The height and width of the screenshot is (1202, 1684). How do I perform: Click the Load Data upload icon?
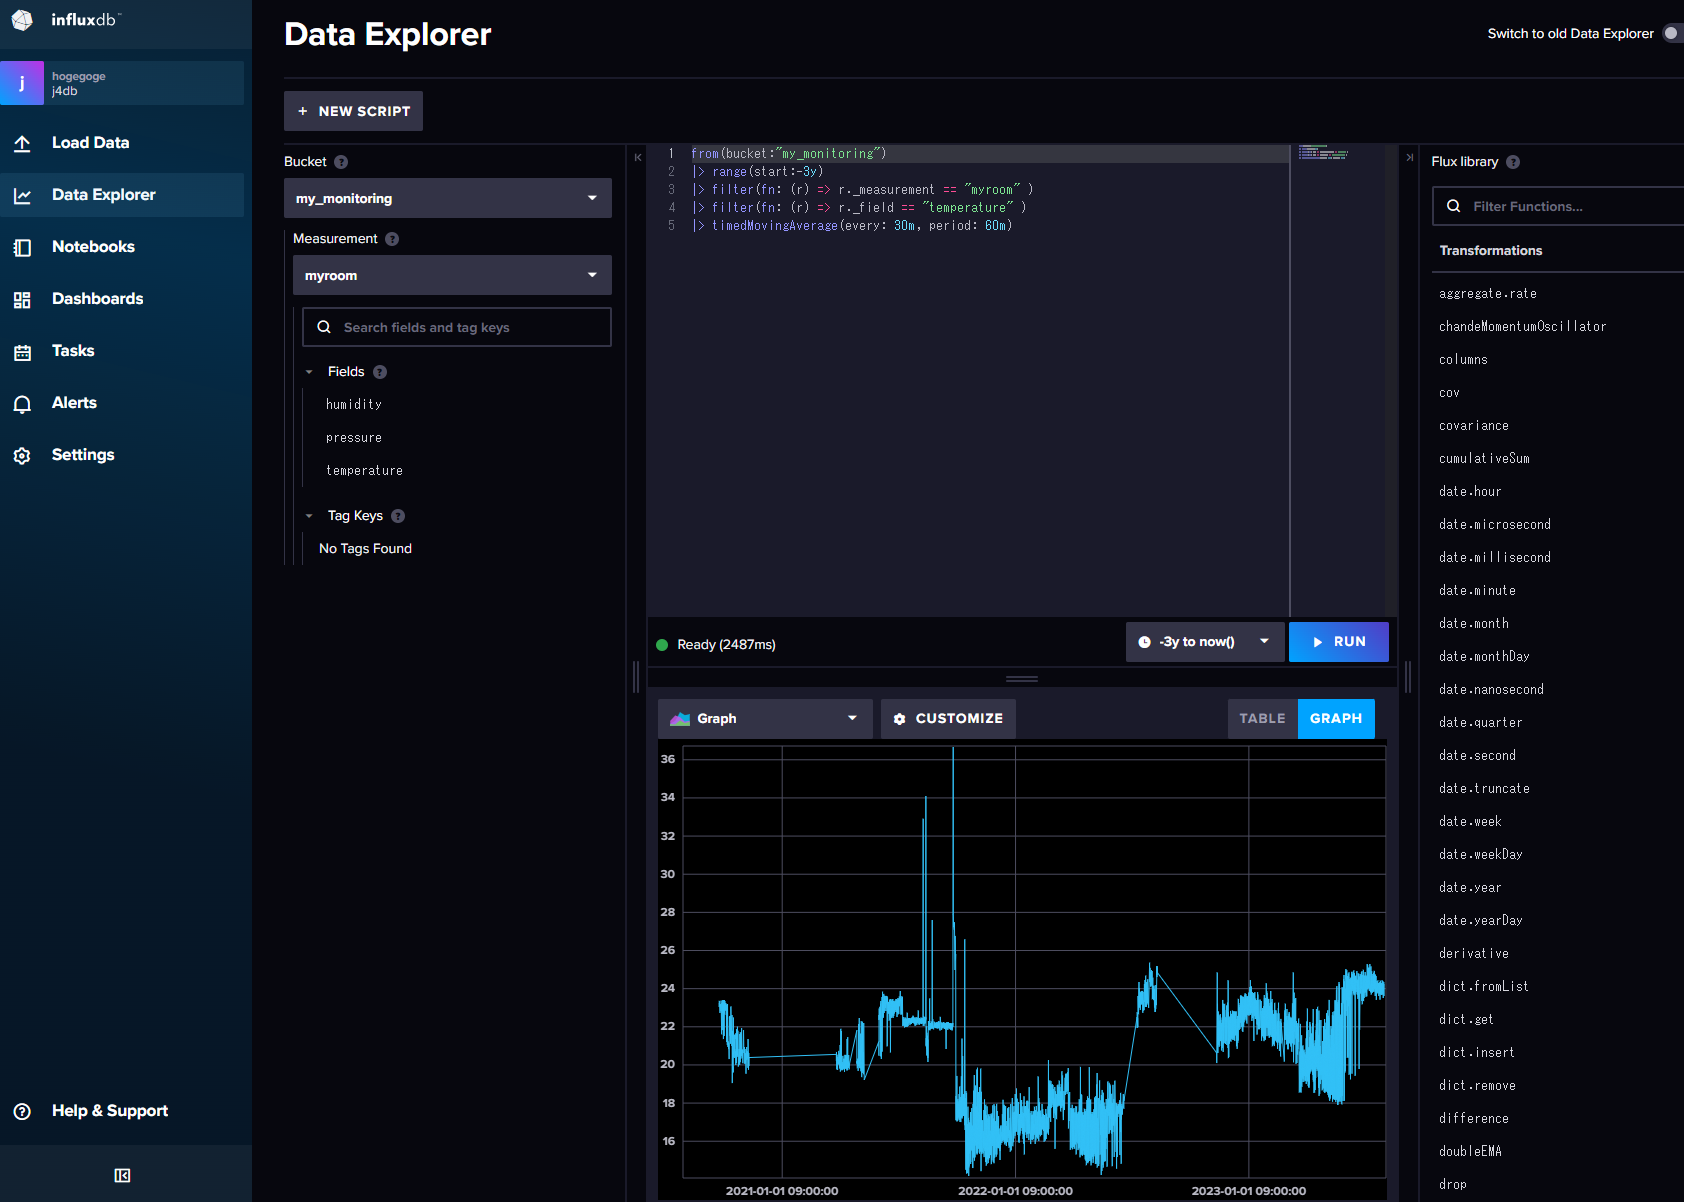(22, 143)
